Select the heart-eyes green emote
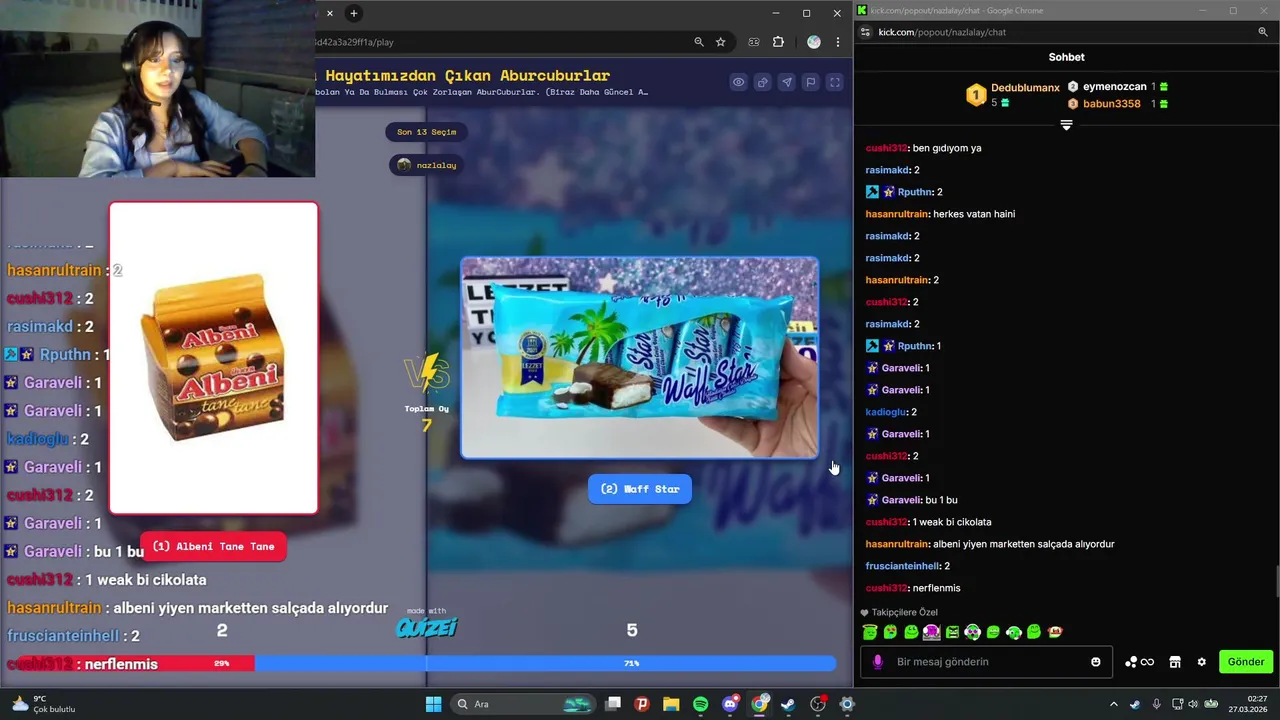The image size is (1280, 720). pyautogui.click(x=890, y=632)
